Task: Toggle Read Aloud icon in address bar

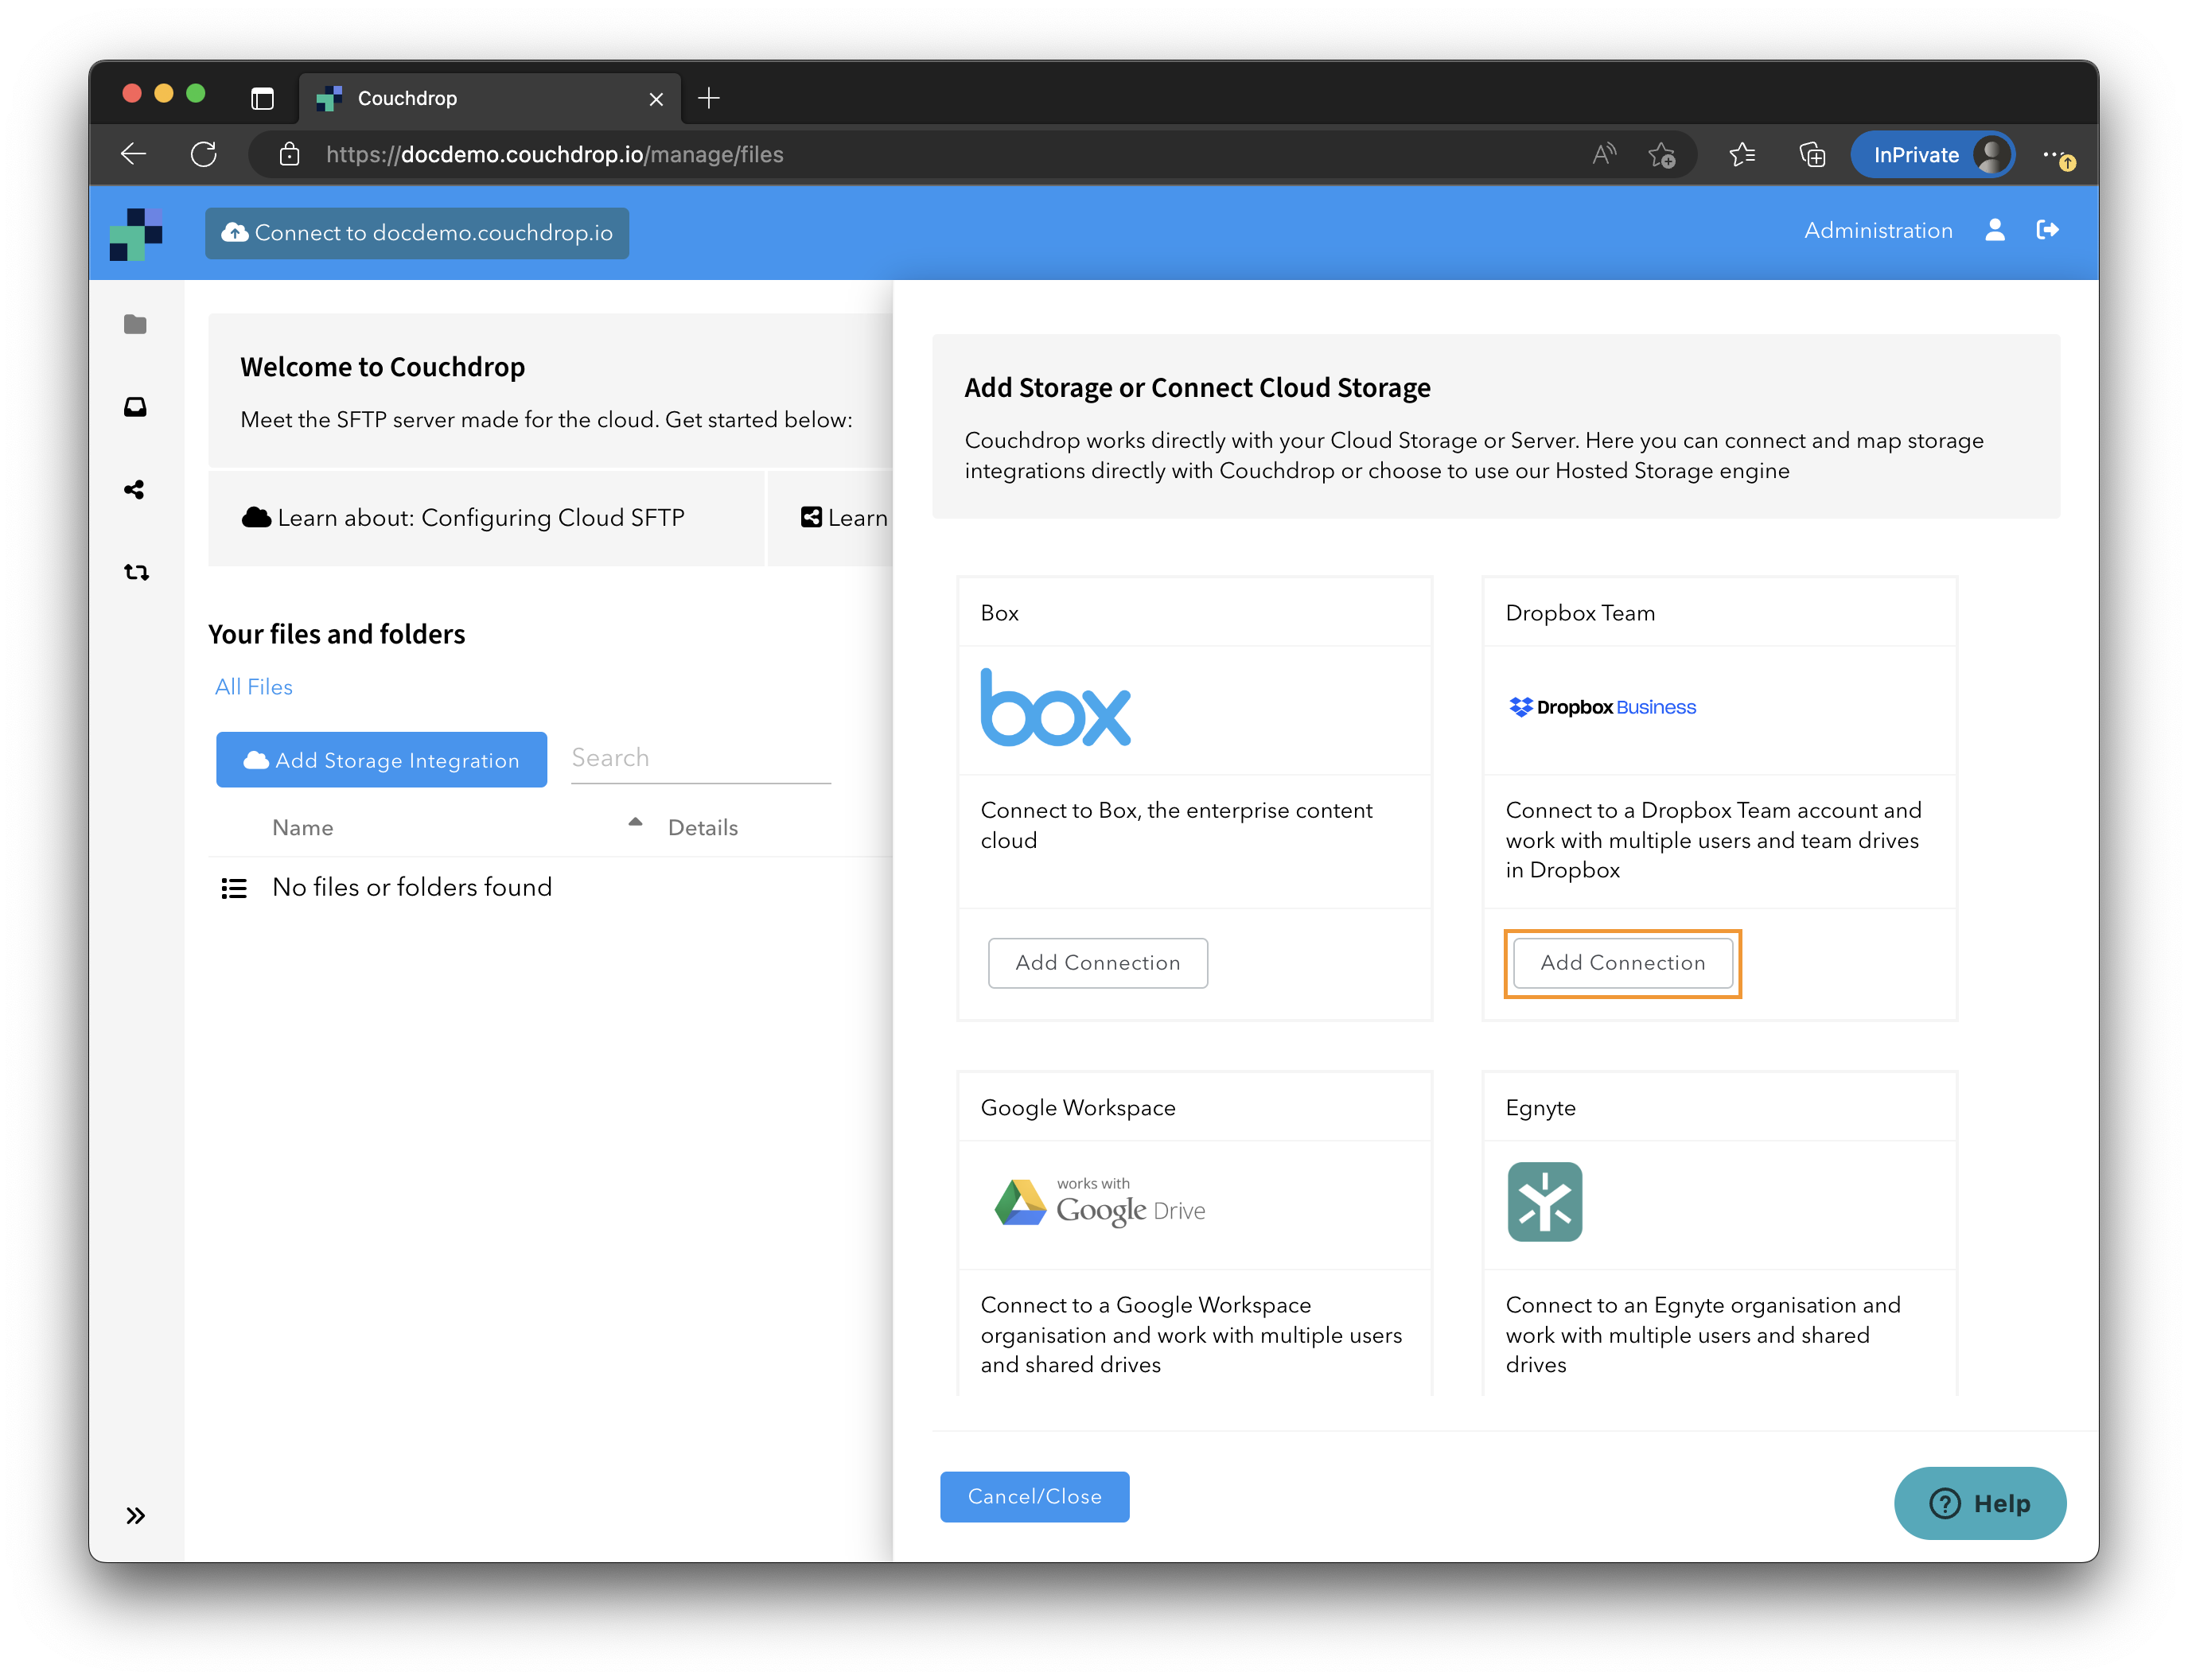Action: 1604,154
